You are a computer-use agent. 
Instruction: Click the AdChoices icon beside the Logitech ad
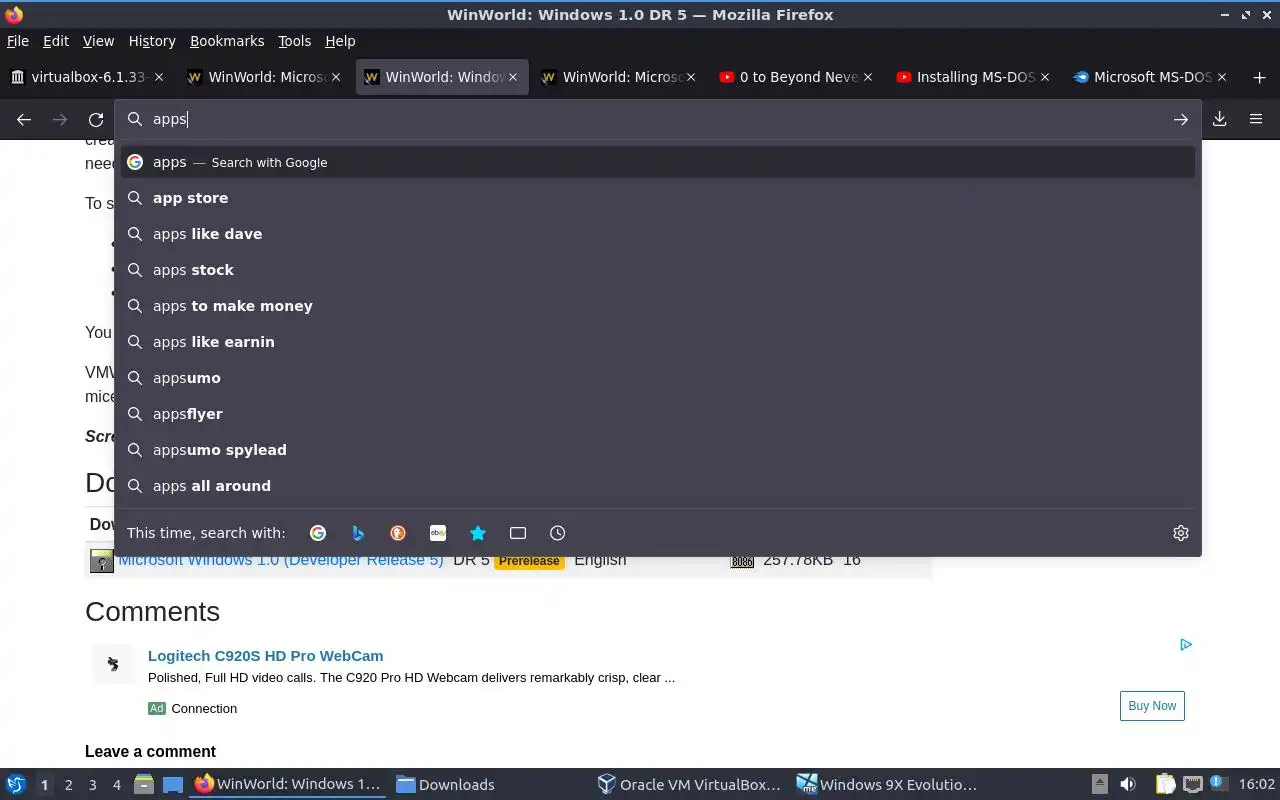[1186, 645]
